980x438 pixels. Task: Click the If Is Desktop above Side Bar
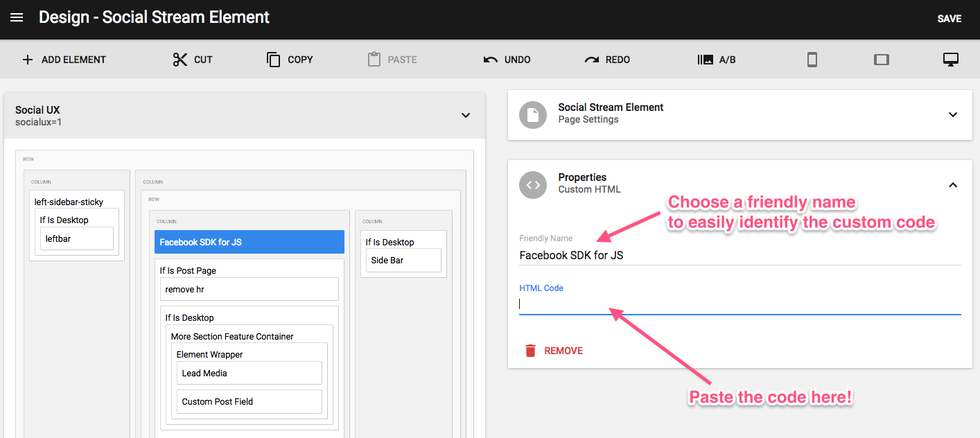pos(390,242)
